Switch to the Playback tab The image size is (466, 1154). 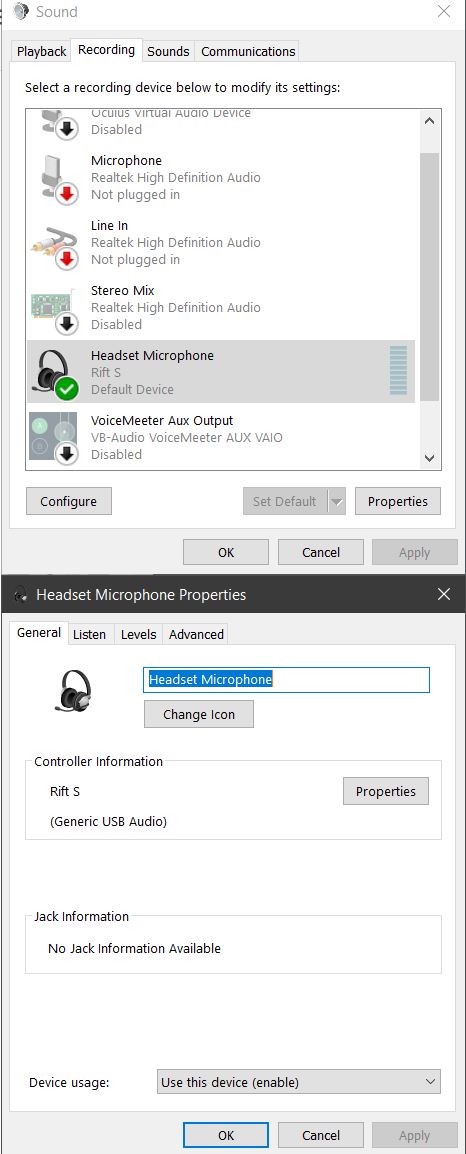coord(41,52)
